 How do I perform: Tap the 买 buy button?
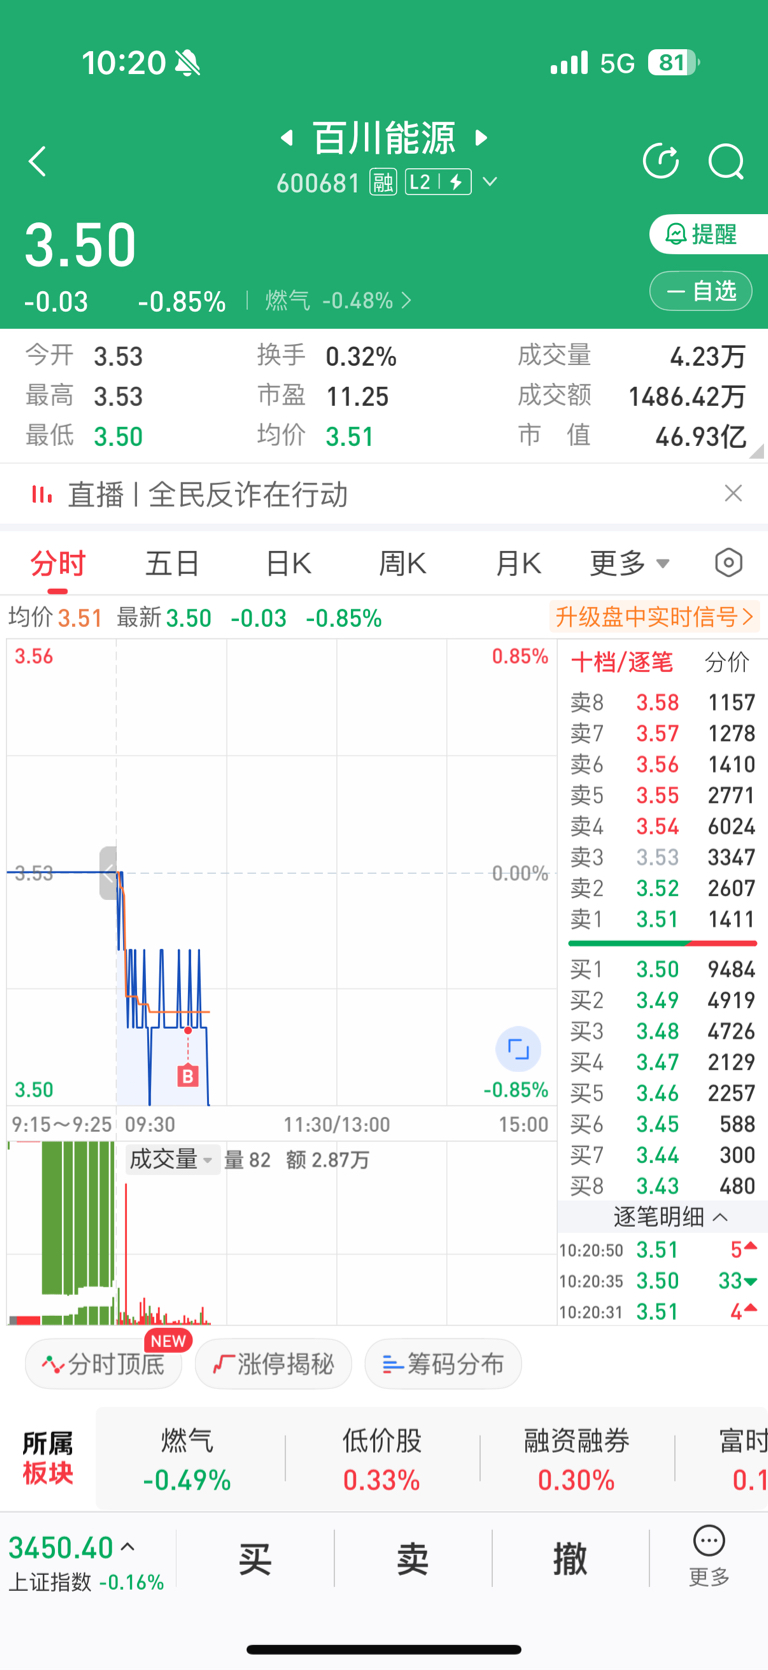click(x=255, y=1558)
